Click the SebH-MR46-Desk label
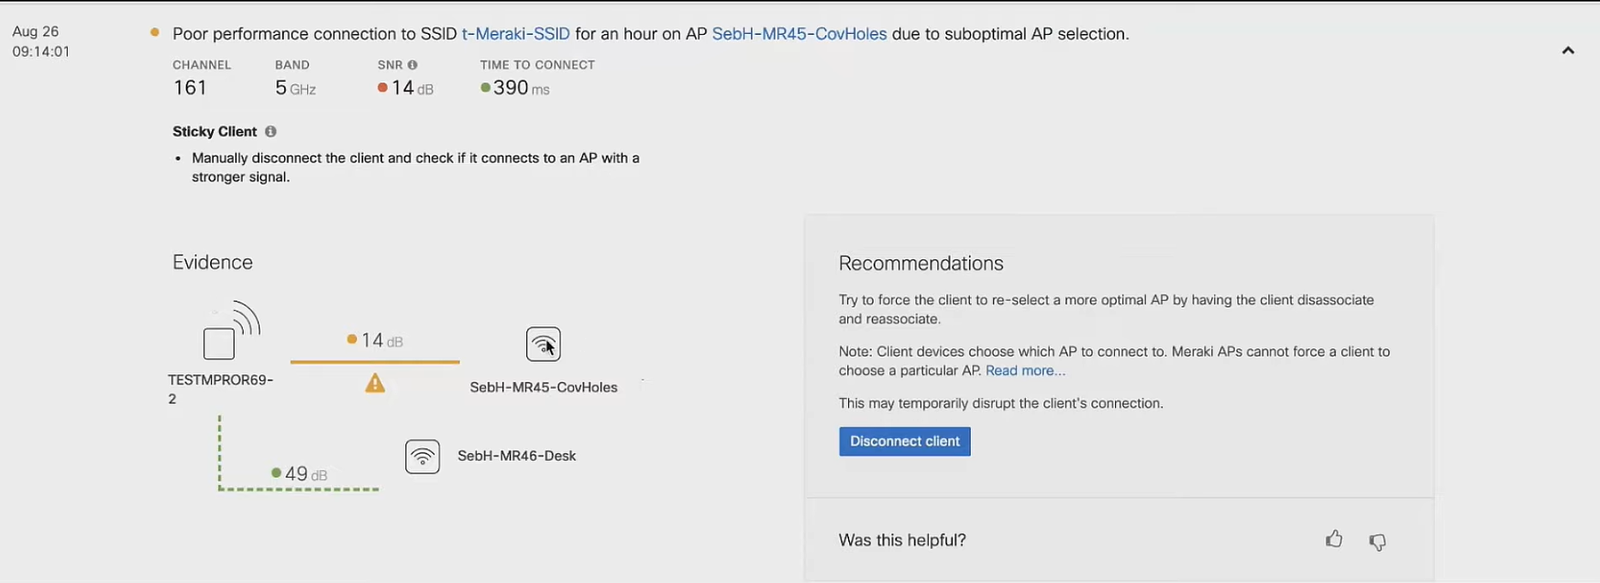 [x=517, y=456]
